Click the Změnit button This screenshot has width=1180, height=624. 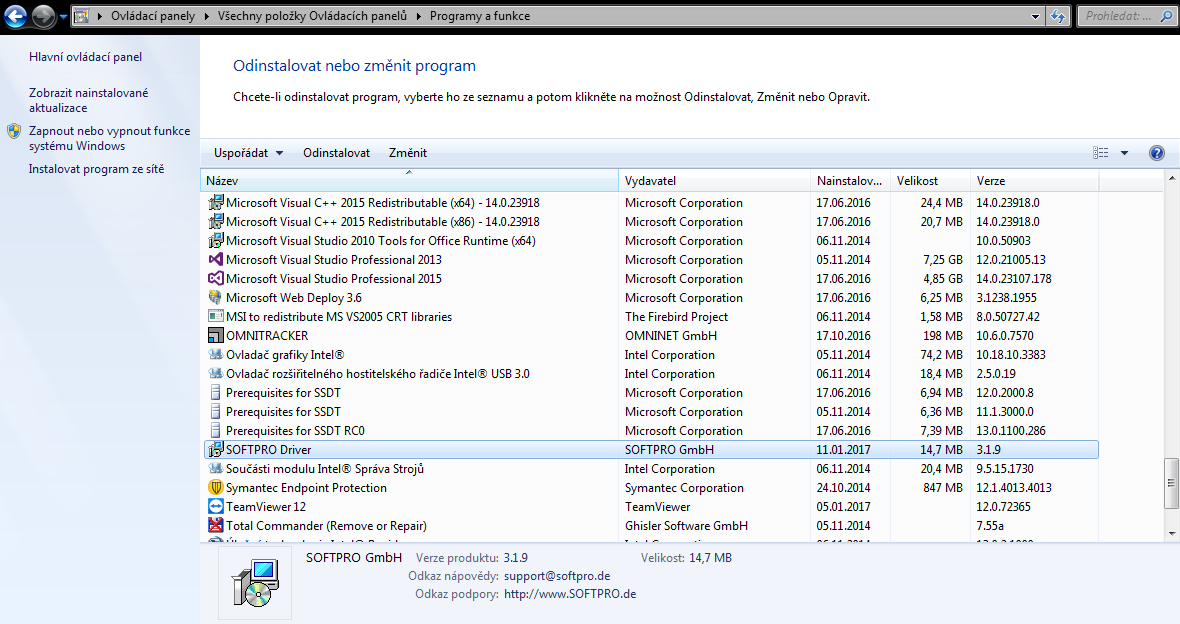coord(408,153)
